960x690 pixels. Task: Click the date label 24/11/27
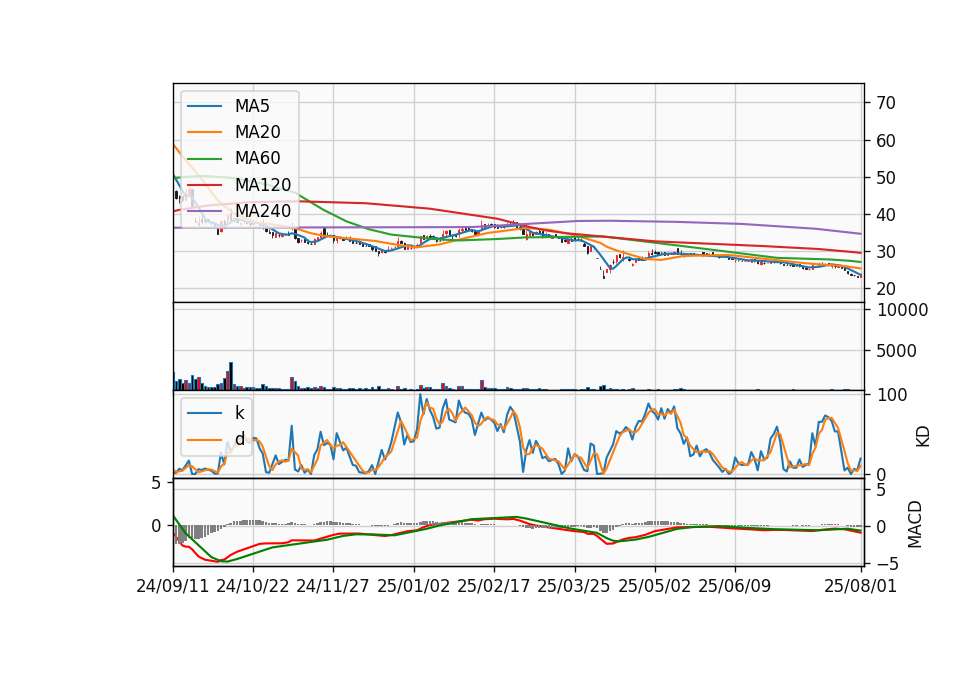click(x=333, y=587)
